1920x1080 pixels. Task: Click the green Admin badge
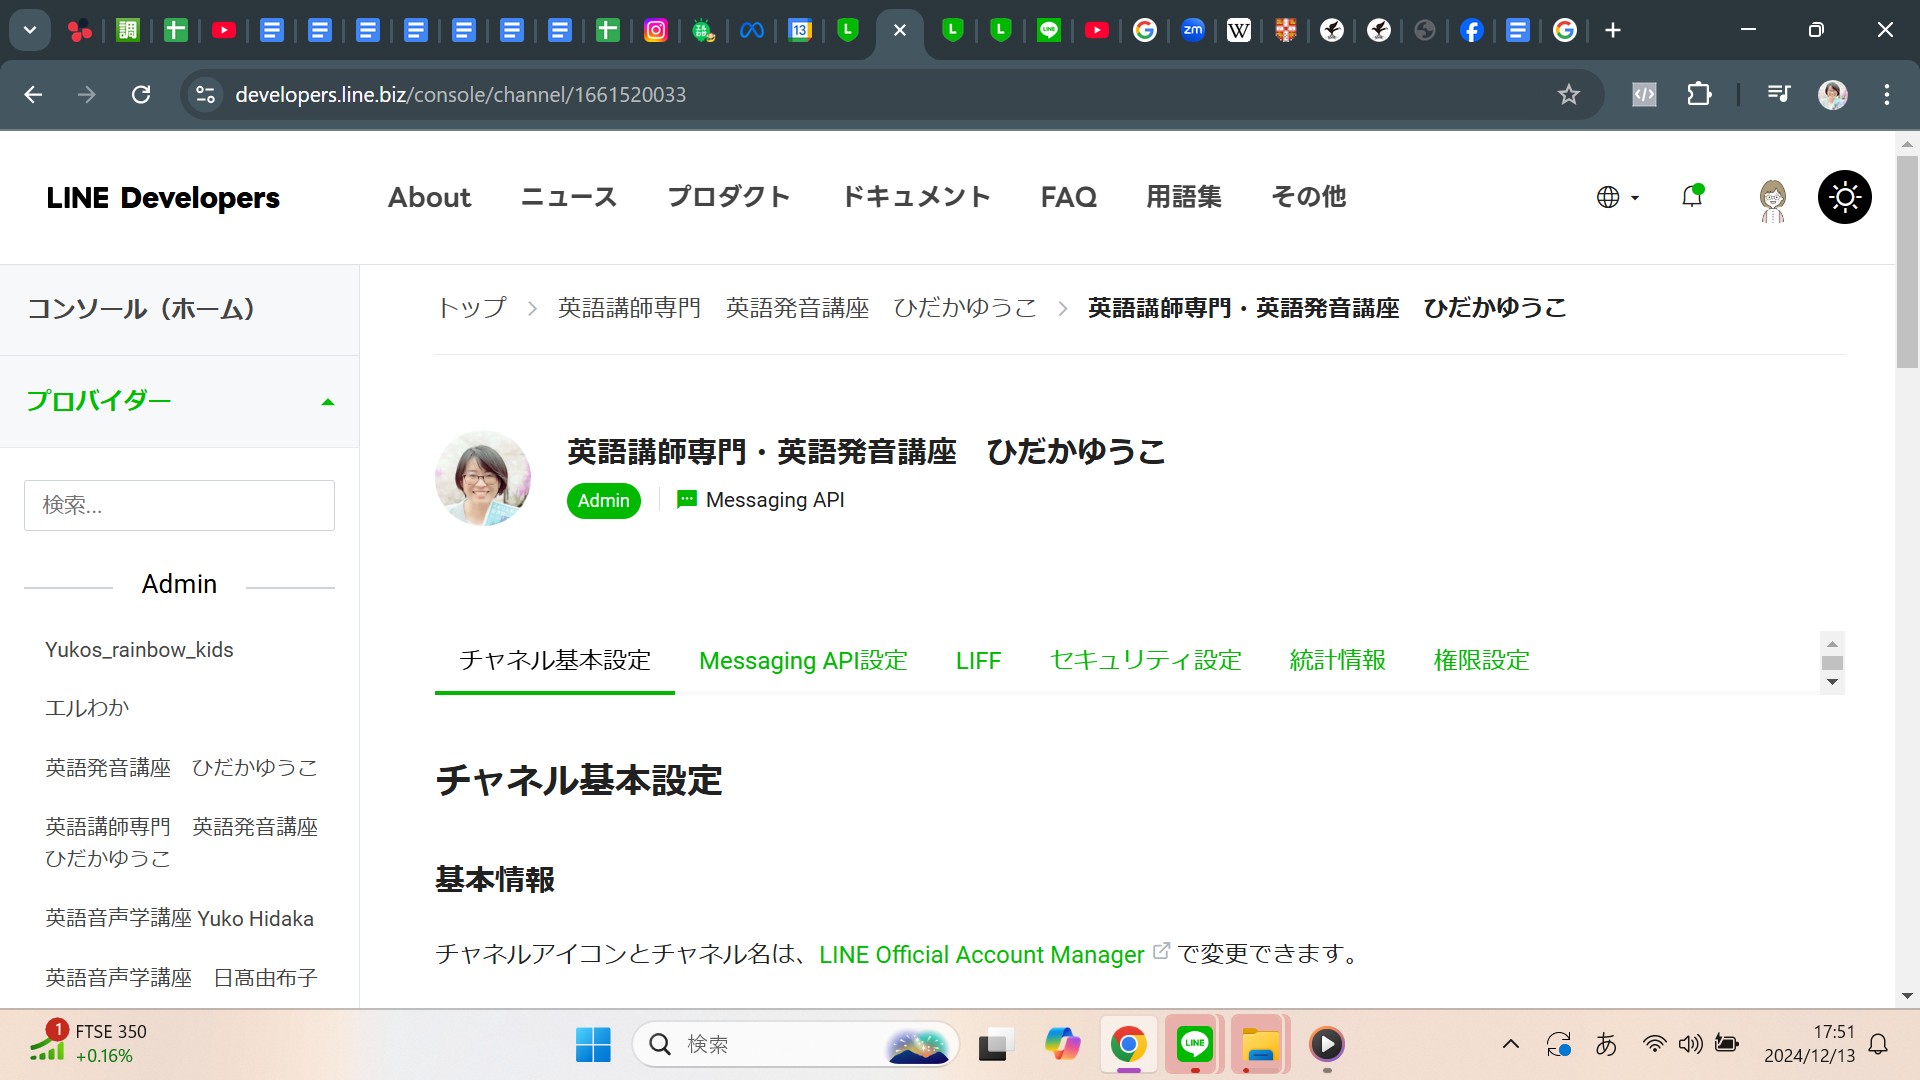point(604,501)
